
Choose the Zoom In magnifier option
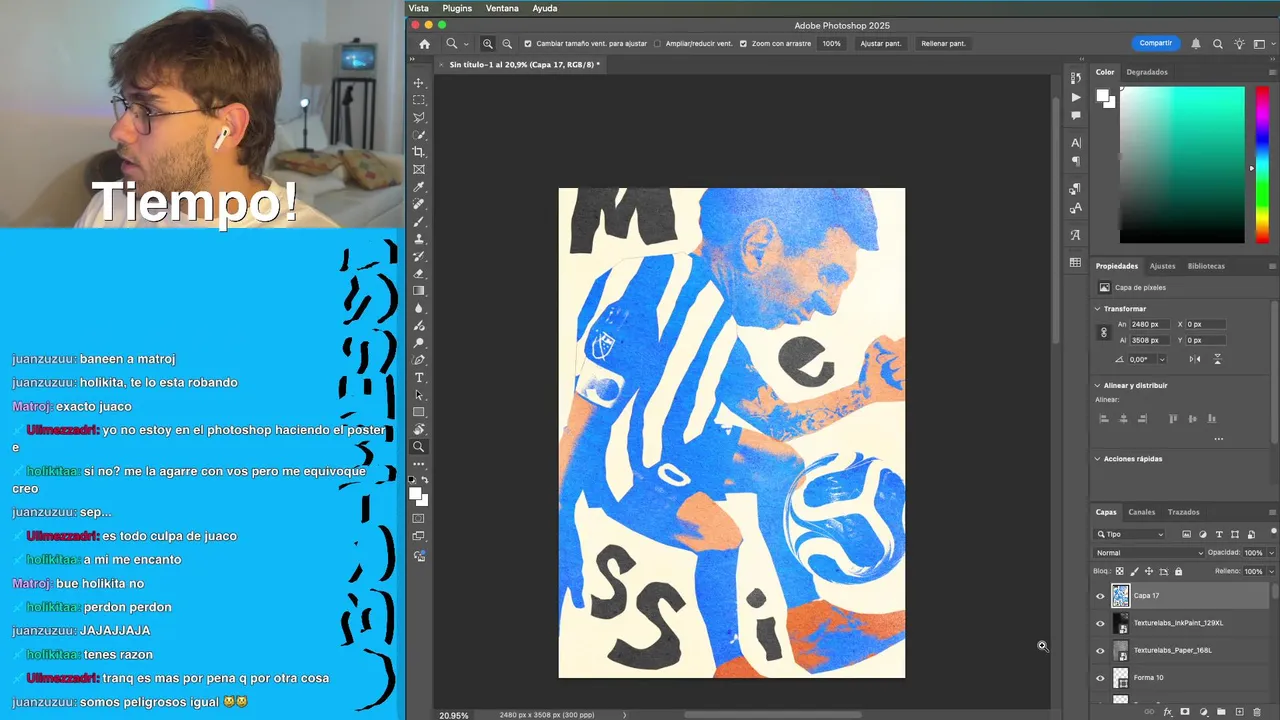pos(488,44)
